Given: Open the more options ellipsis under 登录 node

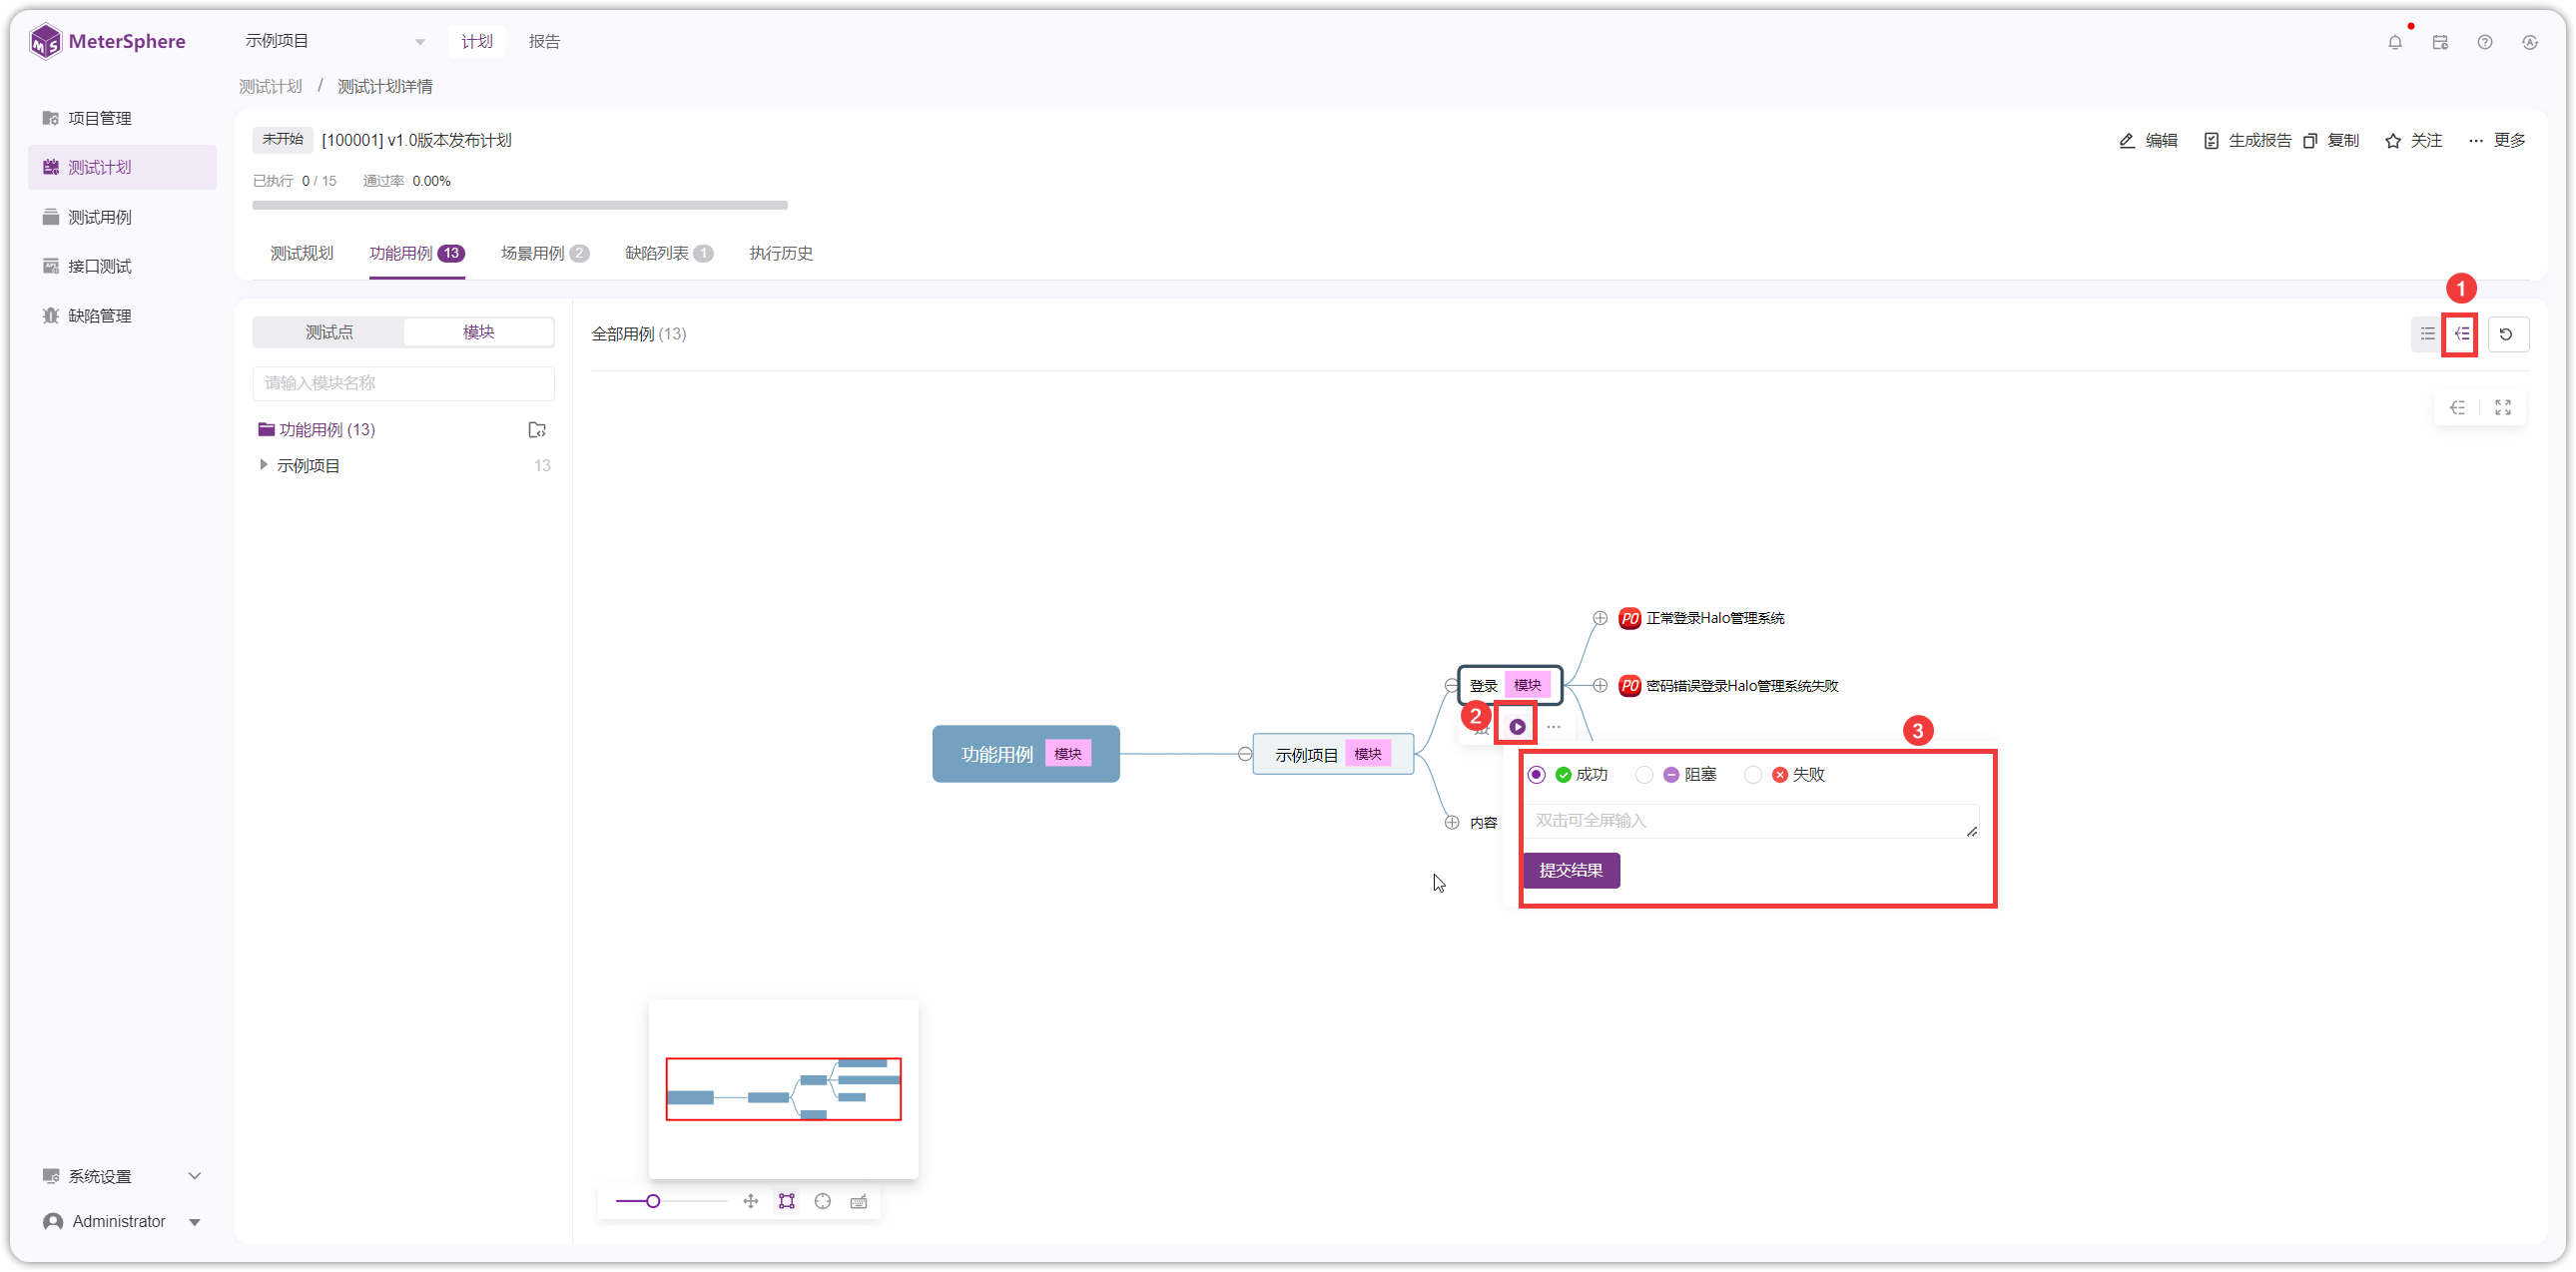Looking at the screenshot, I should [1553, 727].
